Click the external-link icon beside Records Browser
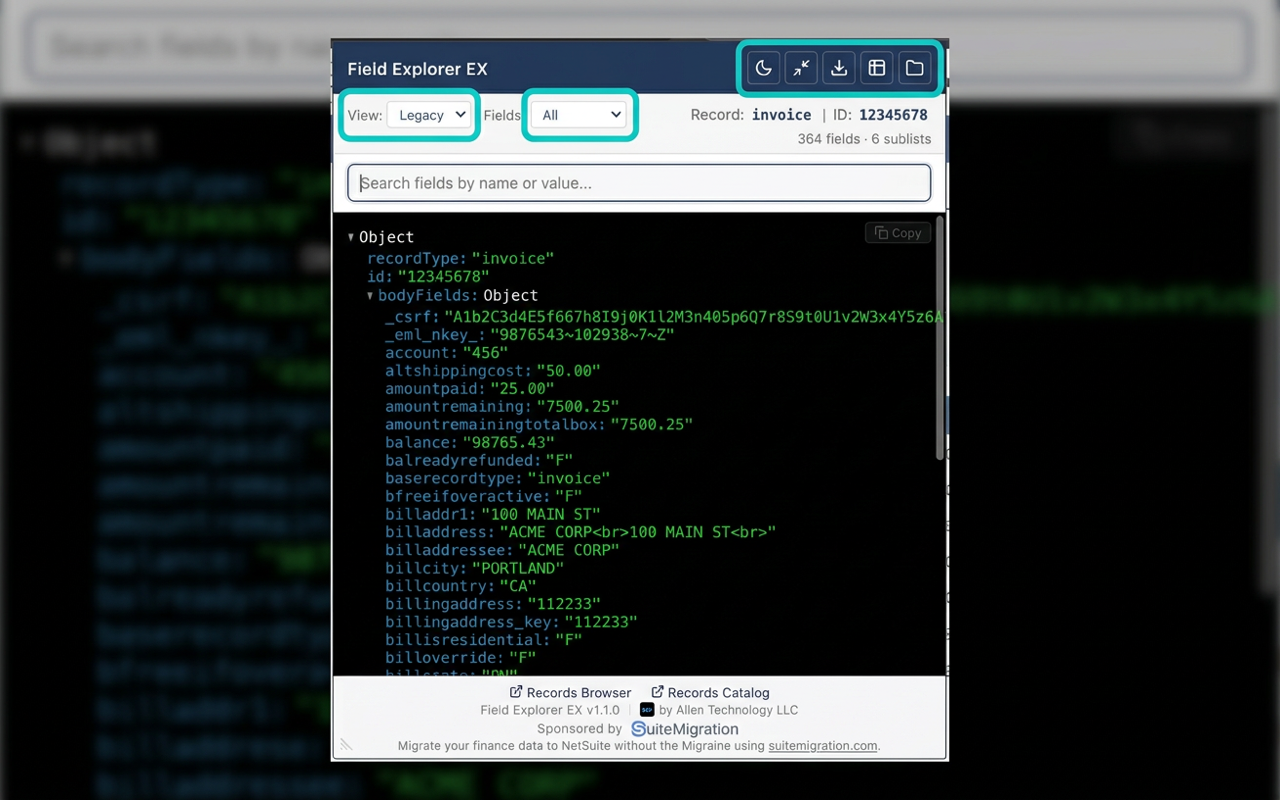 (515, 692)
